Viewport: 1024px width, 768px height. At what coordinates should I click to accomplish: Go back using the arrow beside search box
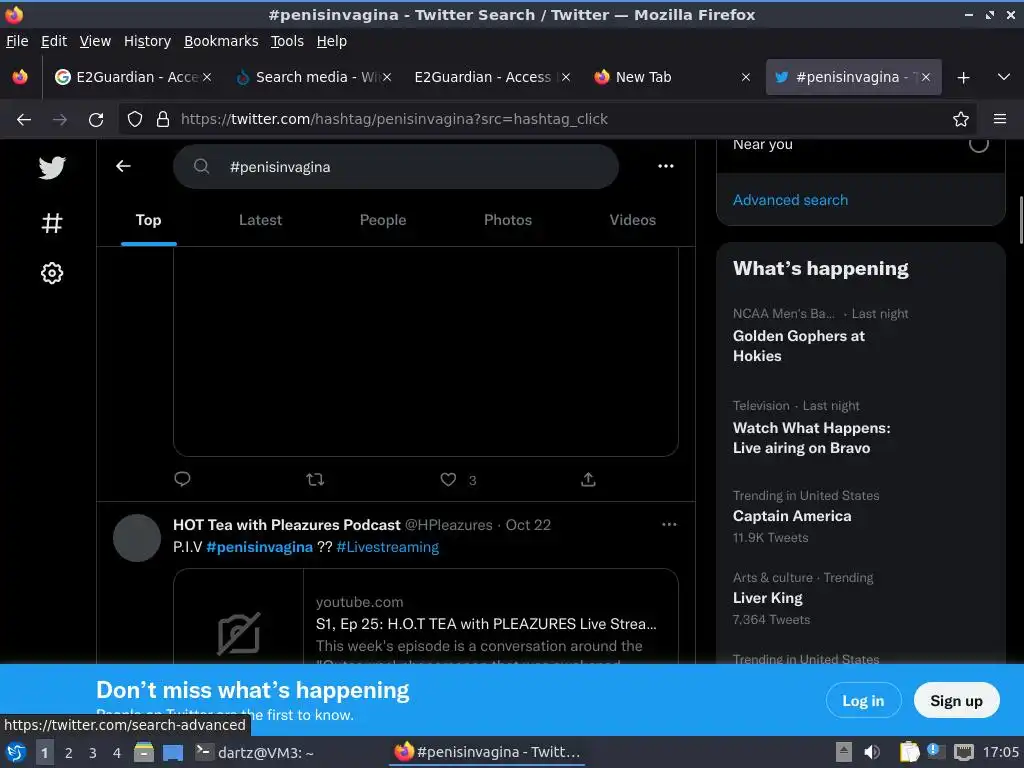pyautogui.click(x=123, y=167)
